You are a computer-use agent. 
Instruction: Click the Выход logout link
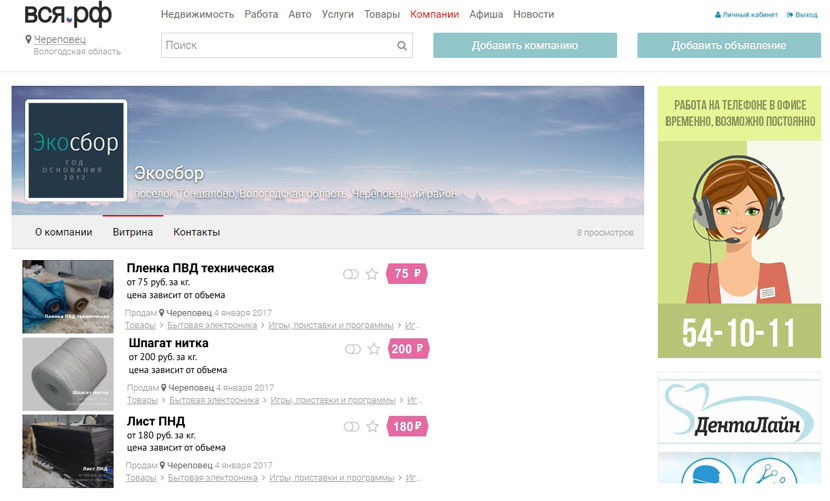(x=802, y=15)
